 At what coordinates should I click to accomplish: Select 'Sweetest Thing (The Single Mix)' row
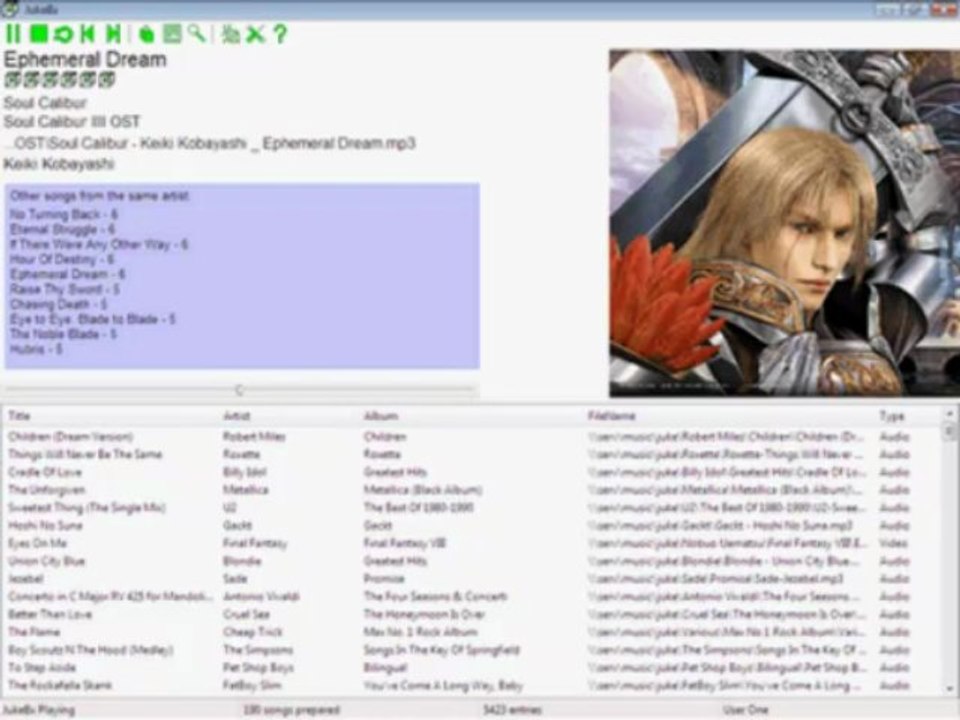471,508
